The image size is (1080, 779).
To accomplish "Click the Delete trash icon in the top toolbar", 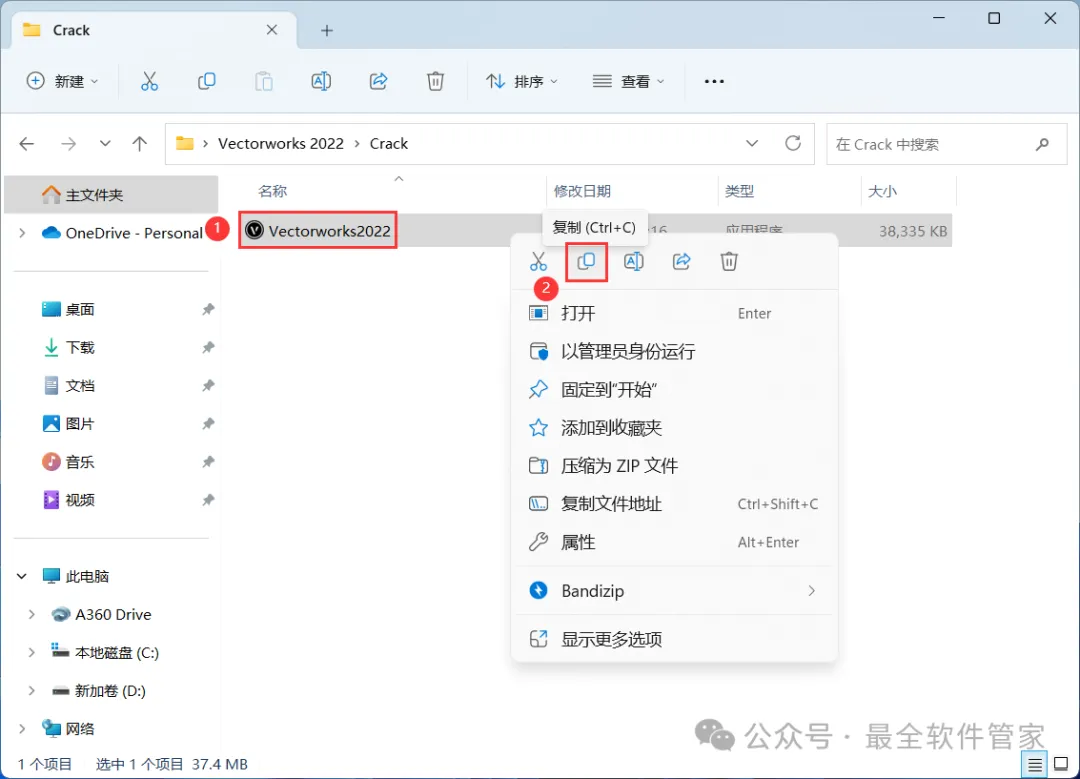I will pyautogui.click(x=435, y=81).
